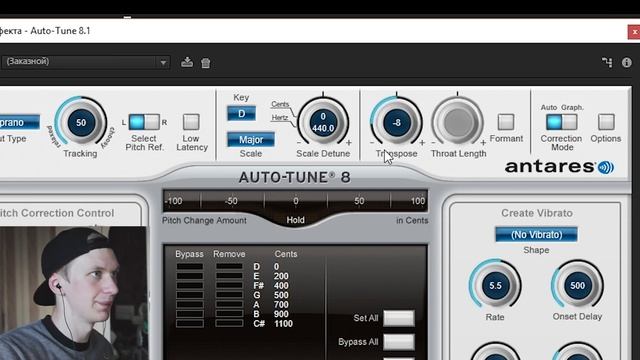This screenshot has height=360, width=640.
Task: Click the Onset Delay knob at 500
Action: coord(577,285)
